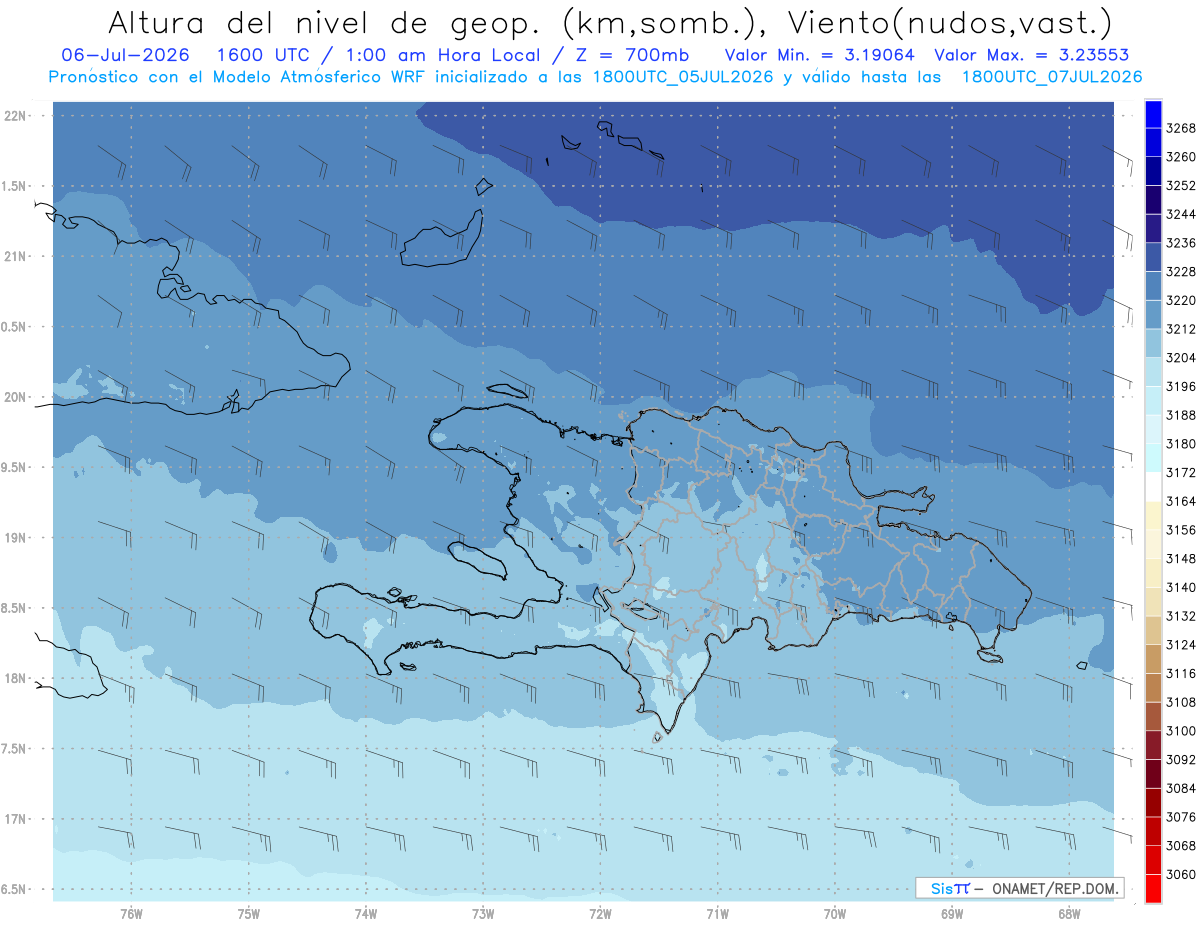Click the '3204' colorbar value
1200x927 pixels.
1181,358
